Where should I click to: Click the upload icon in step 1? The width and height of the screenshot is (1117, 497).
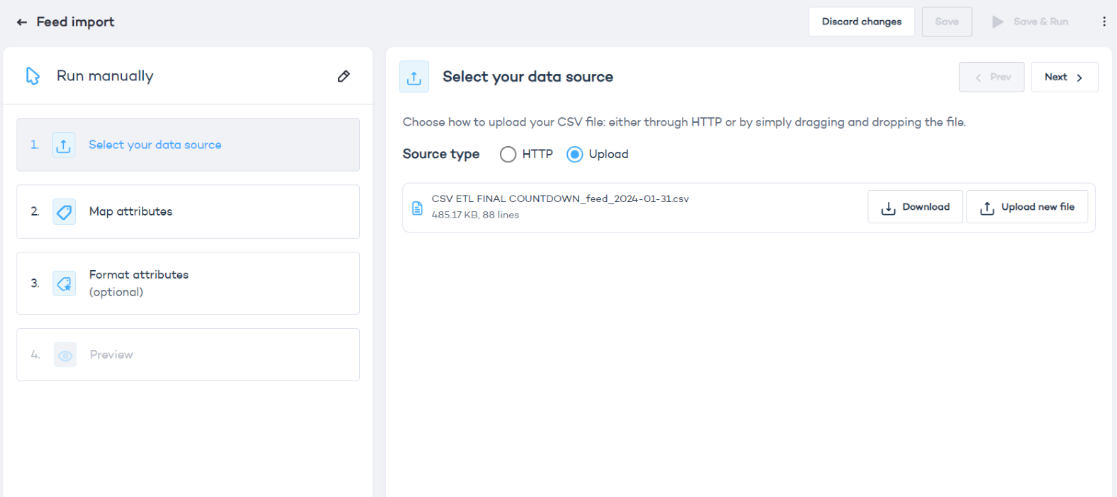tap(64, 145)
